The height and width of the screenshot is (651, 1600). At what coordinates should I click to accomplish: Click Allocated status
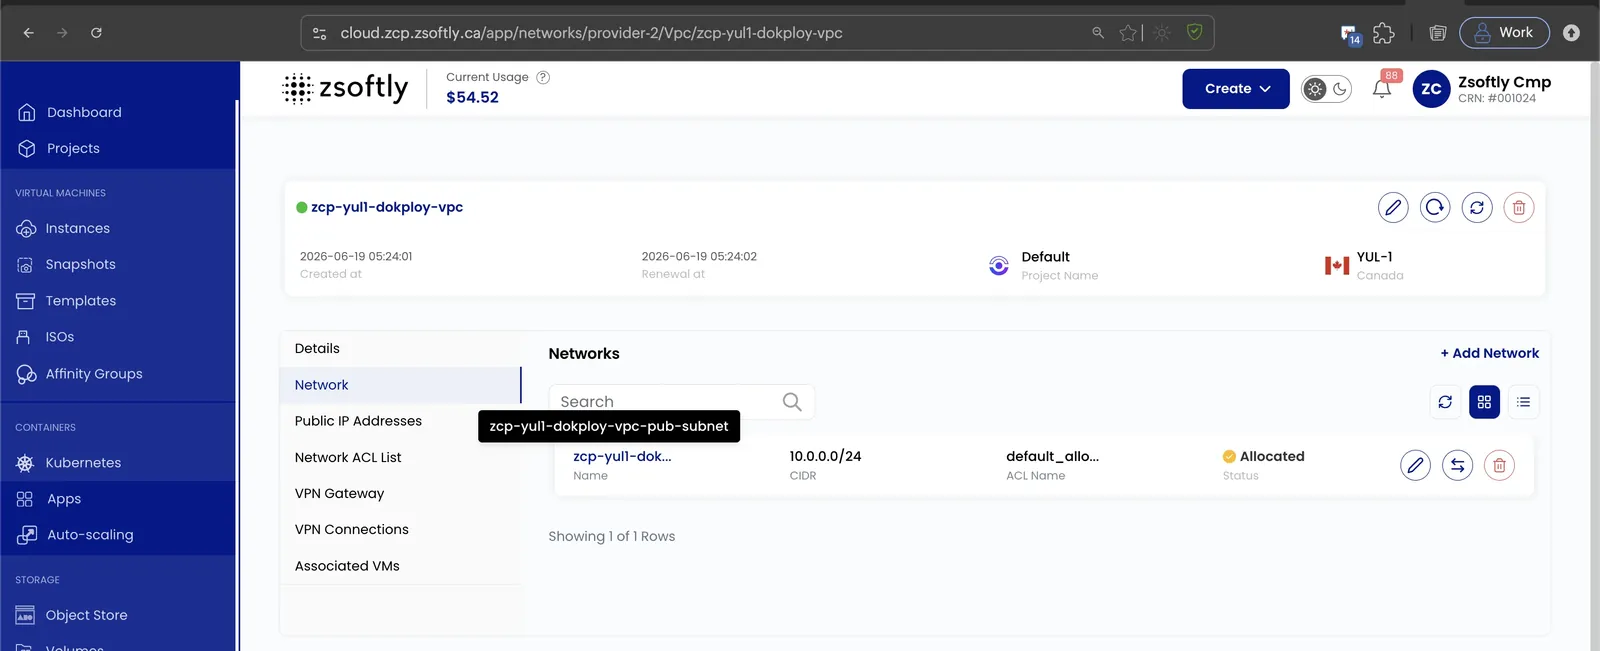click(1263, 456)
